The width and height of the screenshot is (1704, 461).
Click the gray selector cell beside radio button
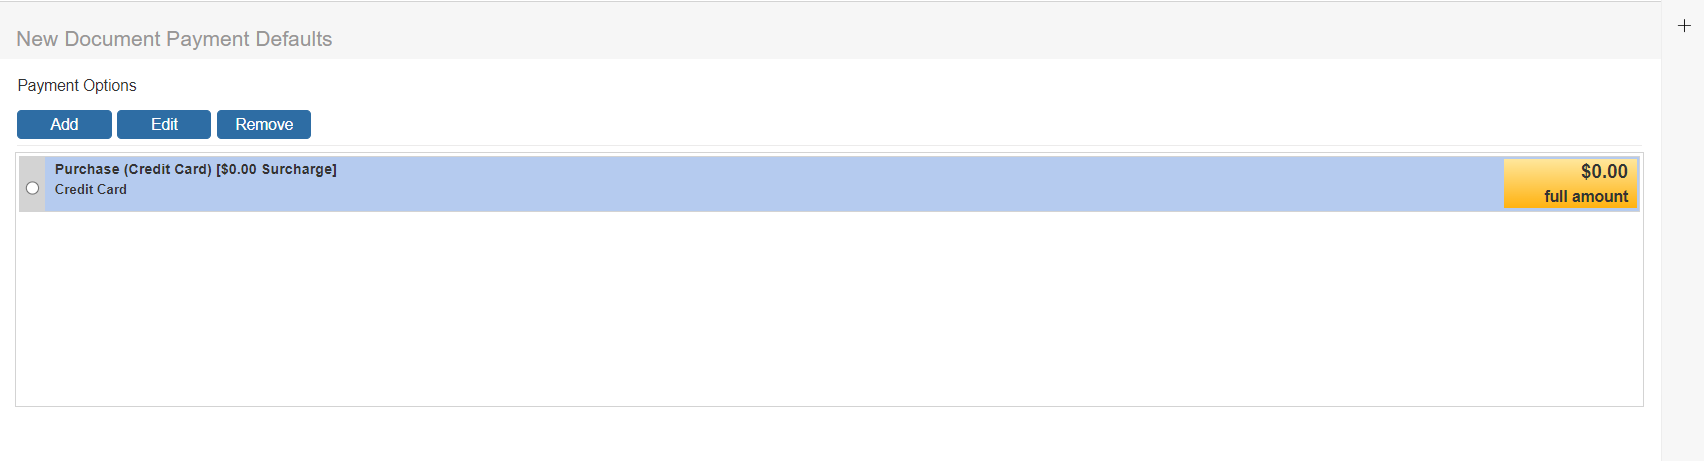click(32, 168)
